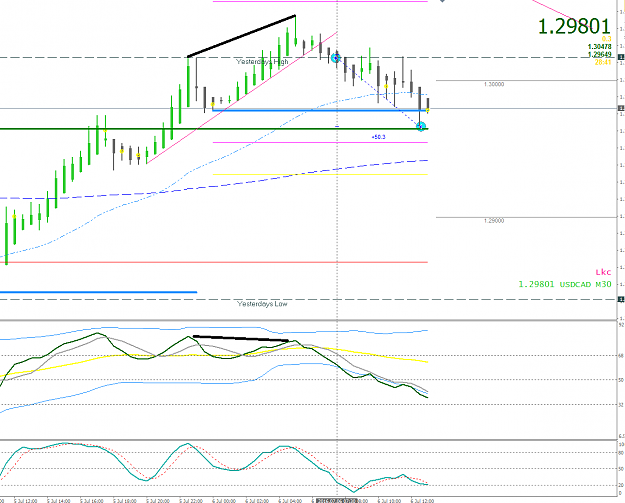Image resolution: width=625 pixels, height=503 pixels.
Task: Click the blue +50.3 pips label
Action: tap(378, 137)
